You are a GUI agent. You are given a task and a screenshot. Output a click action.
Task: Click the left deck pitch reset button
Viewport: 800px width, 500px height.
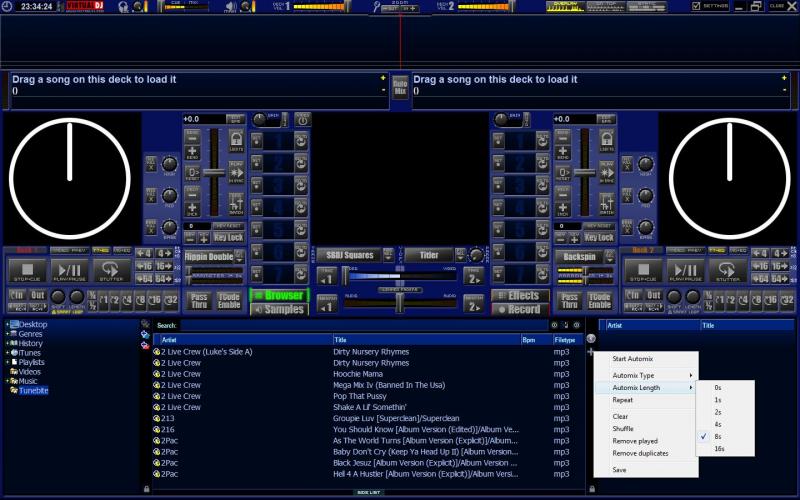point(192,173)
